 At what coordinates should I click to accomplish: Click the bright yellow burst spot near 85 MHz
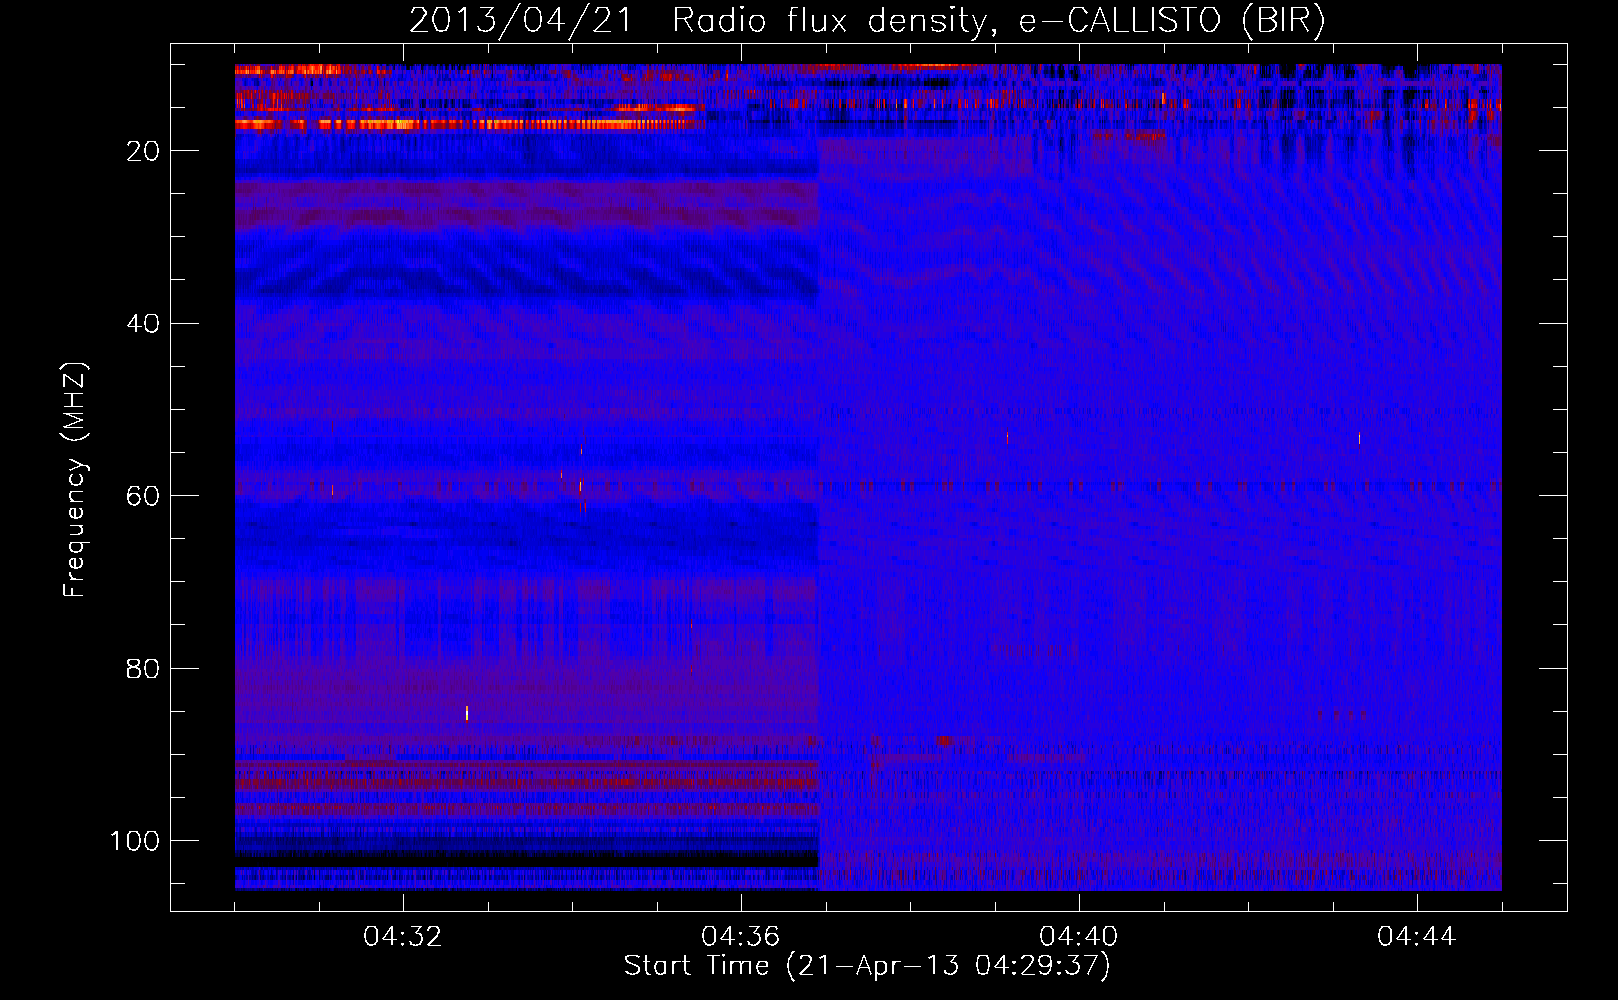click(x=467, y=713)
